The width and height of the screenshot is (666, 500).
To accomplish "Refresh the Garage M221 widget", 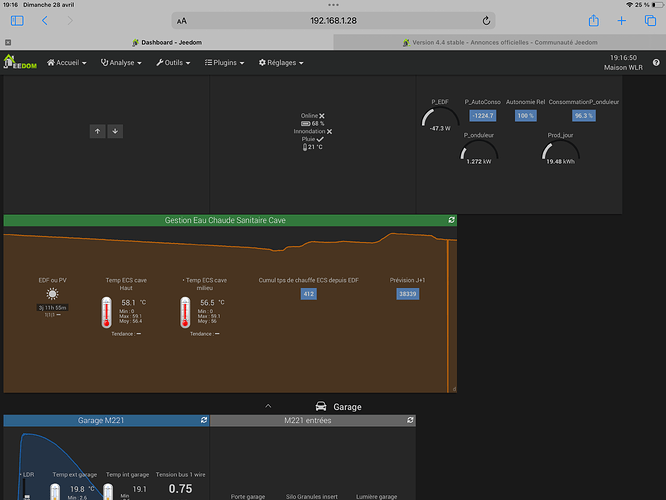I will click(x=204, y=420).
